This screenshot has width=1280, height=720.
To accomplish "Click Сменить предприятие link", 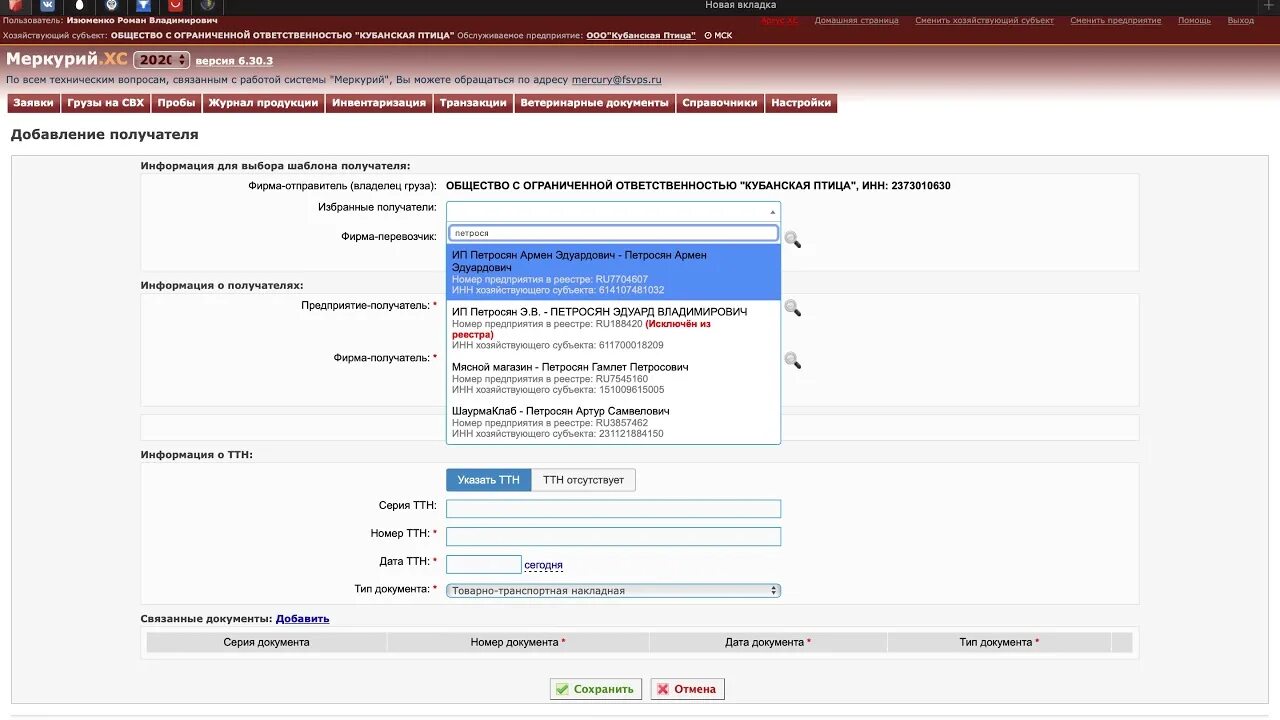I will [1115, 21].
